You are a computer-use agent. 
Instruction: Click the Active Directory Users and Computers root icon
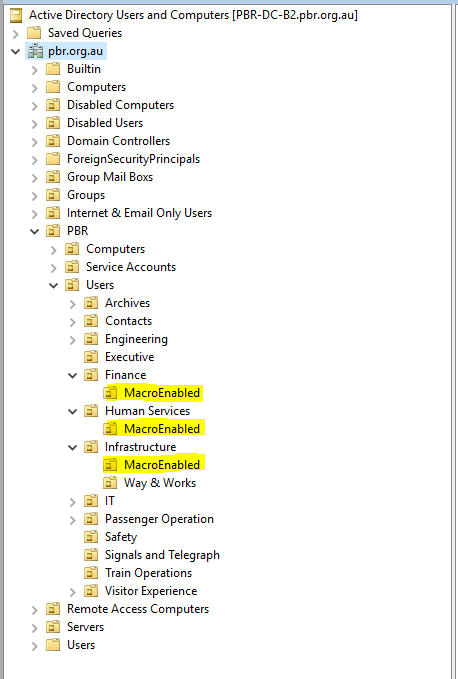pos(16,15)
